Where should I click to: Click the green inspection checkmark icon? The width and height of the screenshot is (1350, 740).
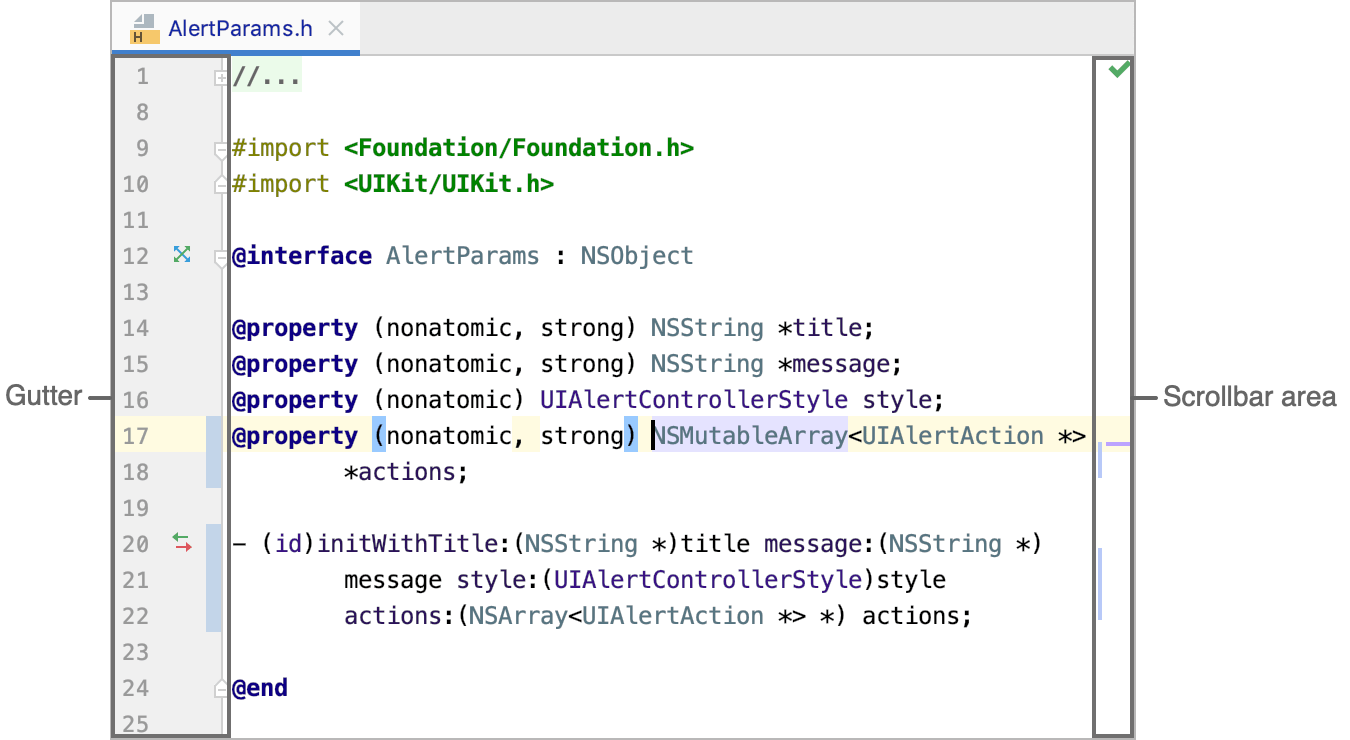point(1119,69)
